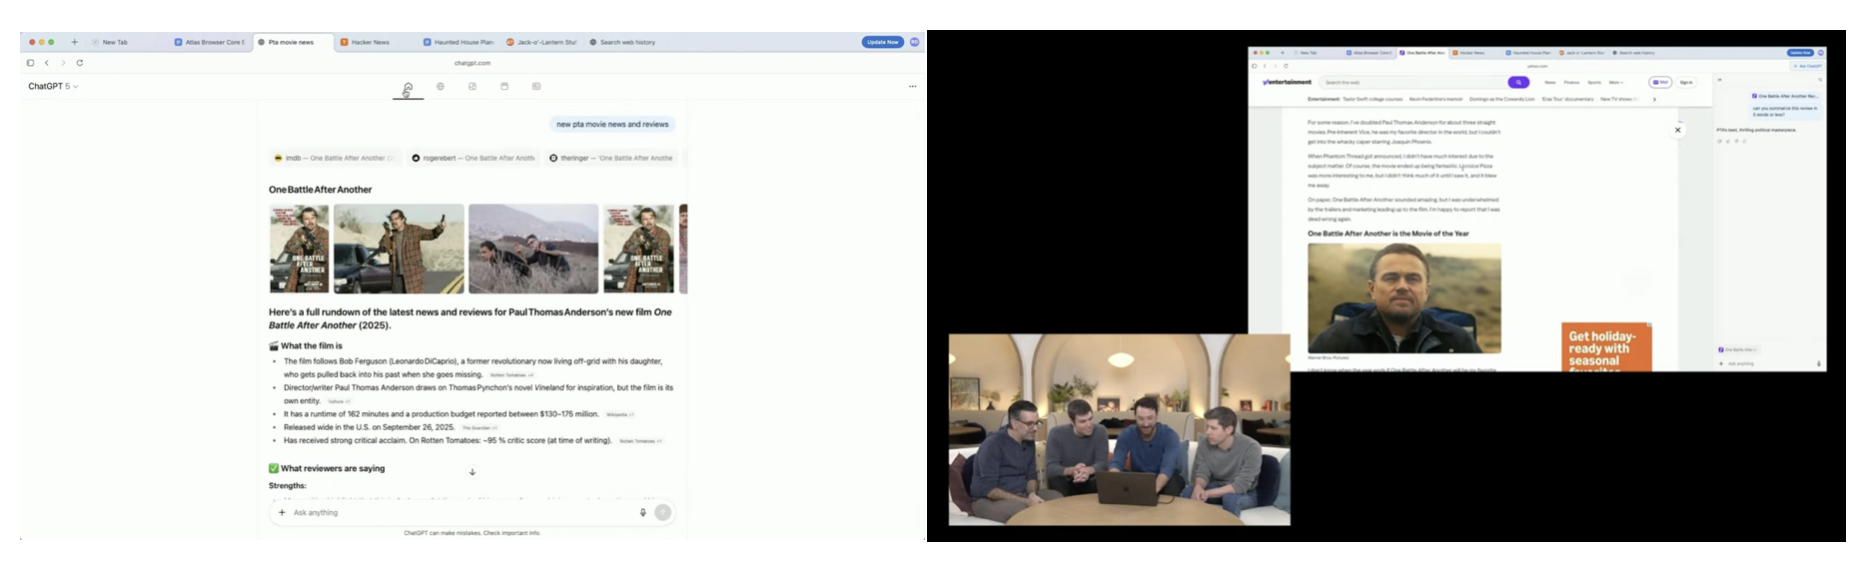The height and width of the screenshot is (570, 1866).
Task: Open the three-dots more options menu
Action: (912, 87)
